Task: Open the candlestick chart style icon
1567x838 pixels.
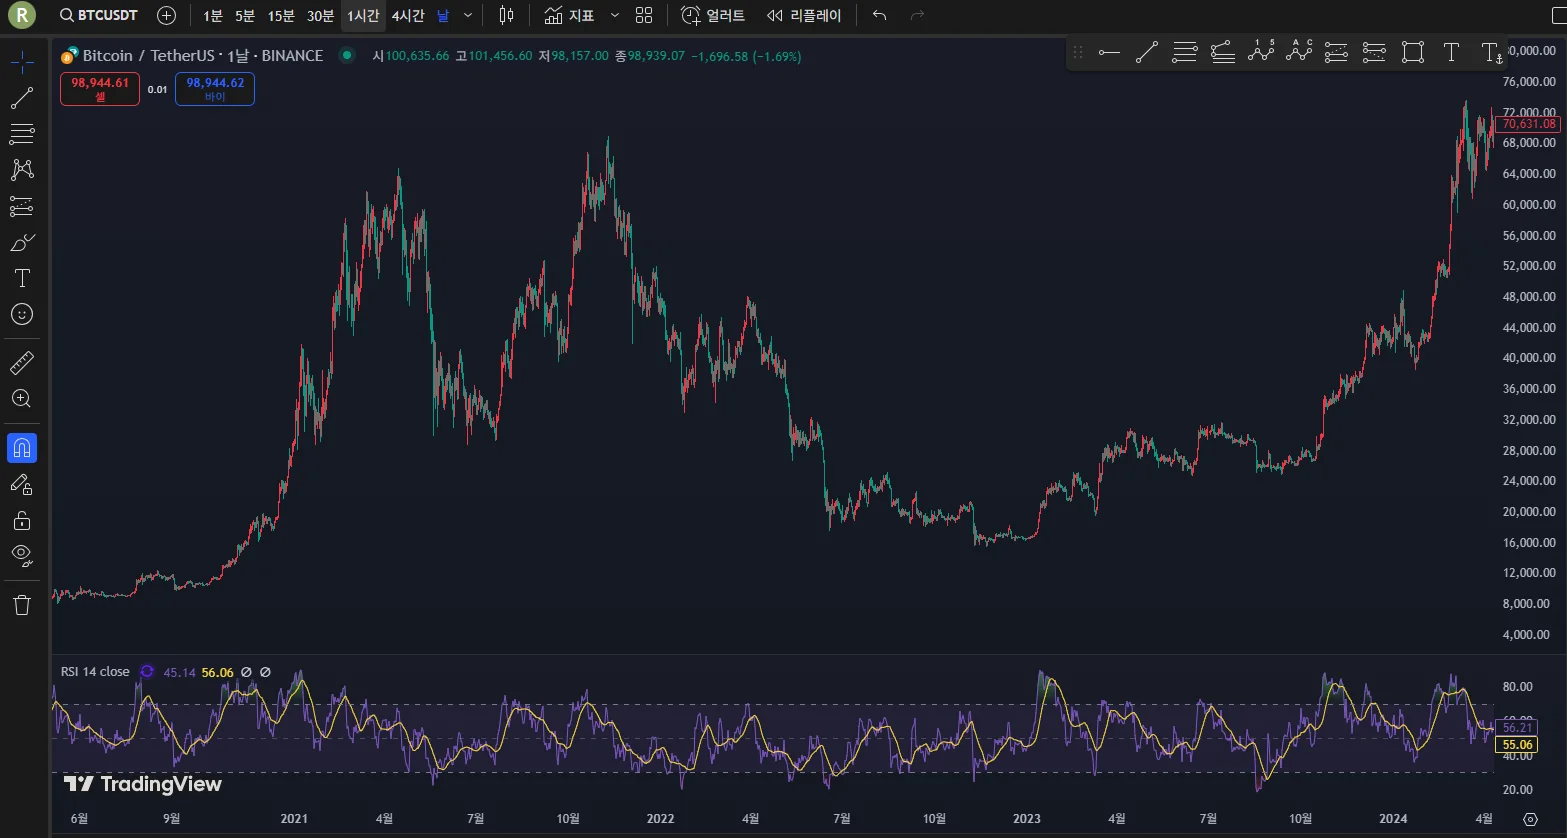Action: [x=507, y=15]
